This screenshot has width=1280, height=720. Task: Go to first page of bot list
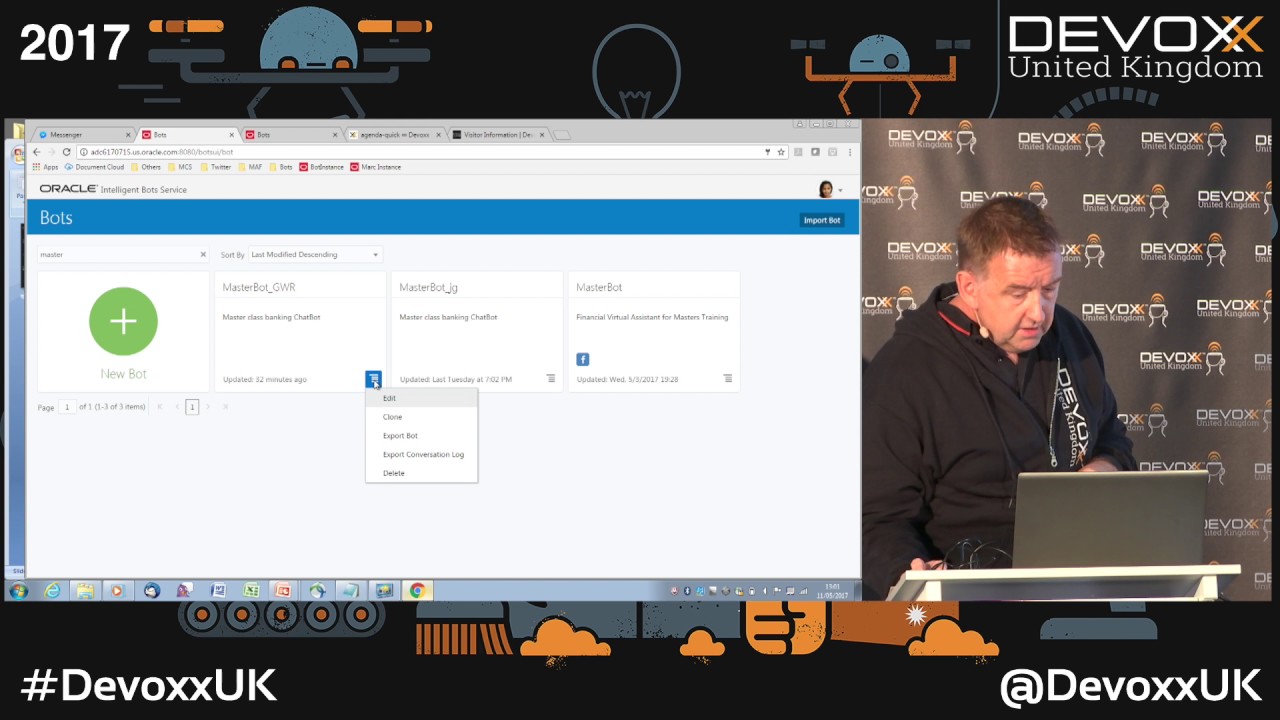pyautogui.click(x=159, y=407)
